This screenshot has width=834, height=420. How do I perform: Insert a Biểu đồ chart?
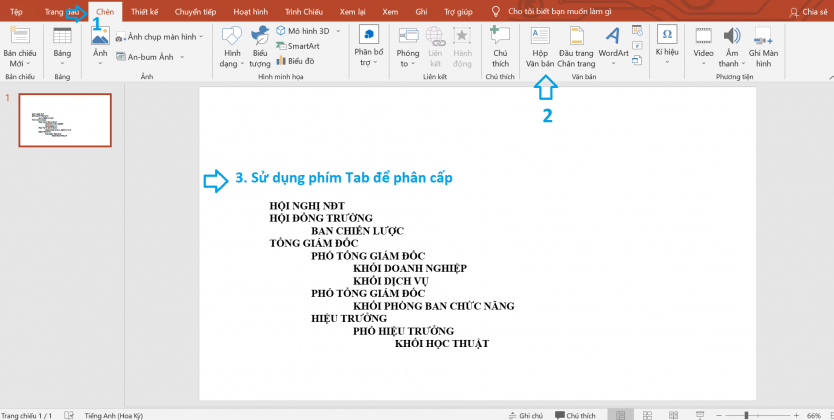(301, 60)
